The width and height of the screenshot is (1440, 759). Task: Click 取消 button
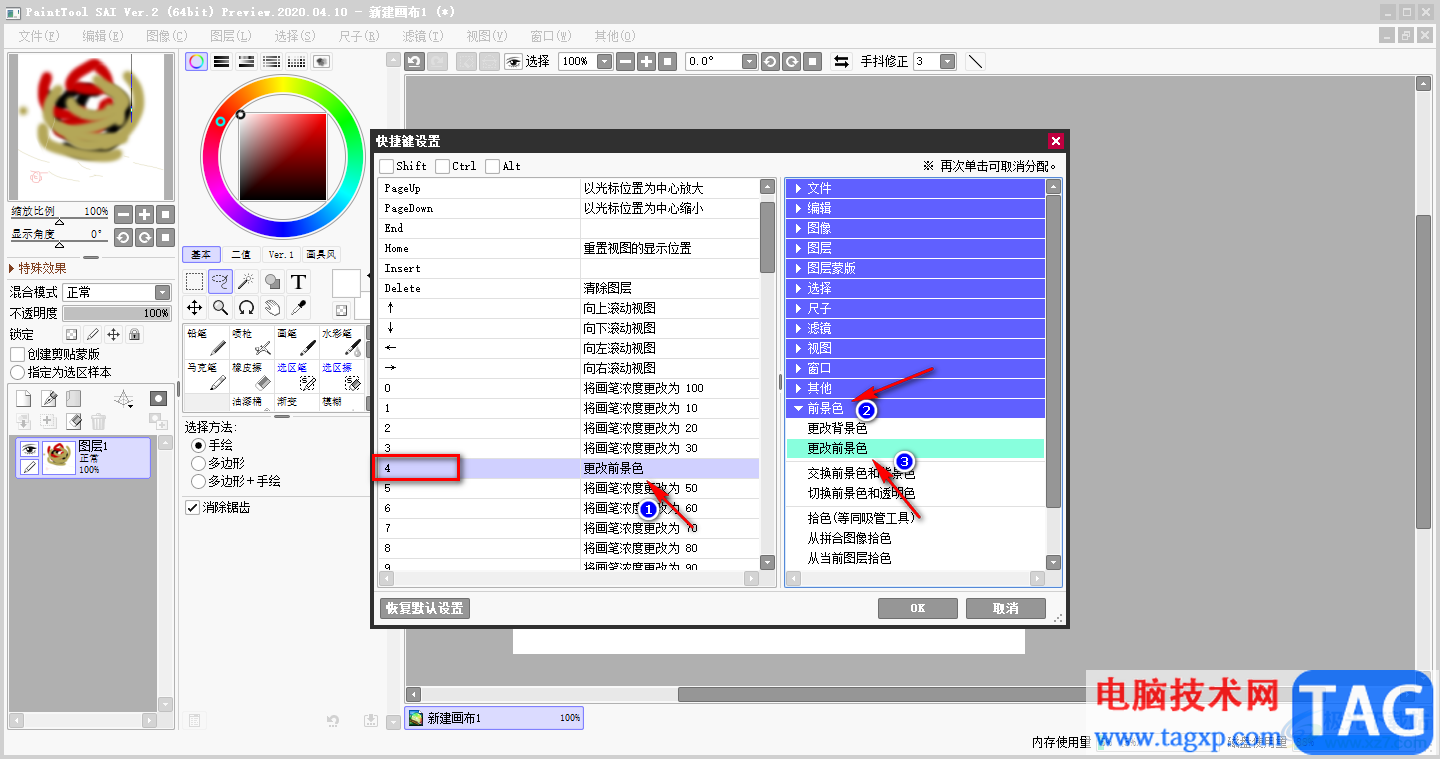coord(1006,608)
